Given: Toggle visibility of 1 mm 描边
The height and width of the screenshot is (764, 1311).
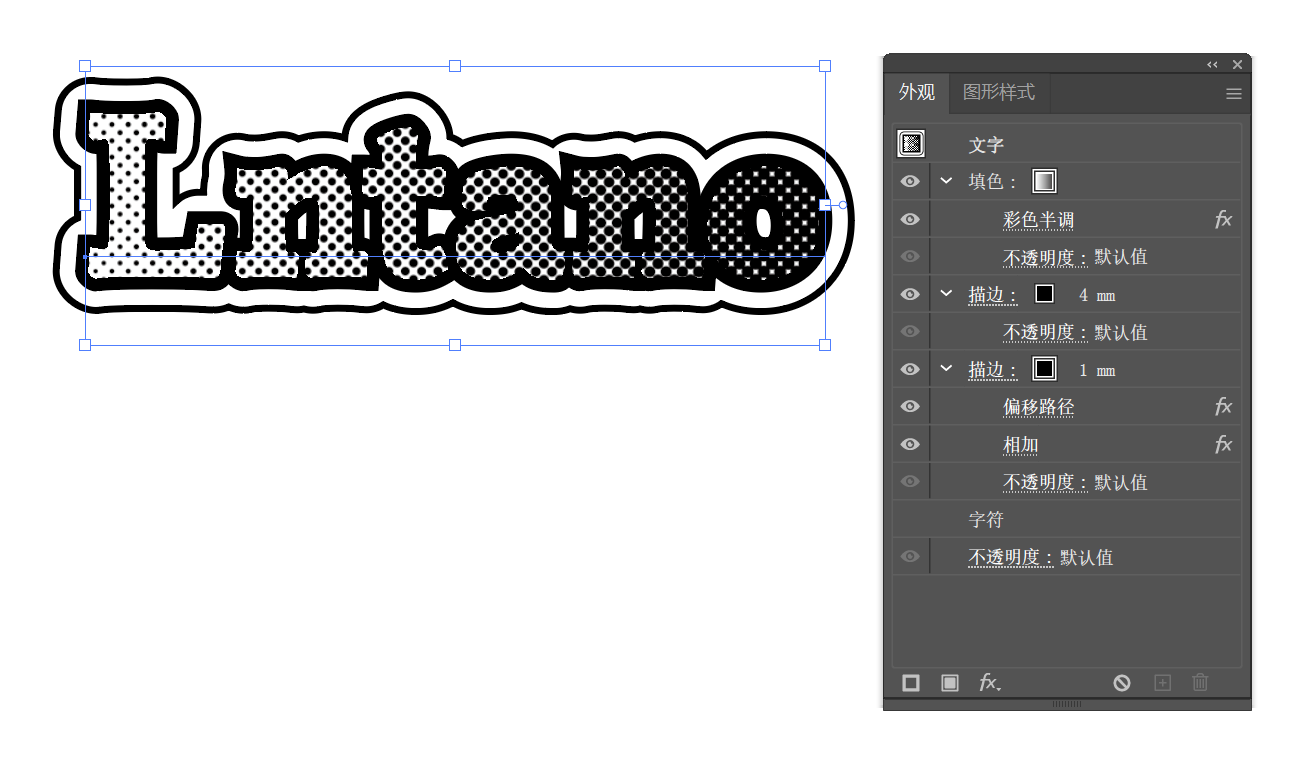Looking at the screenshot, I should pyautogui.click(x=910, y=369).
